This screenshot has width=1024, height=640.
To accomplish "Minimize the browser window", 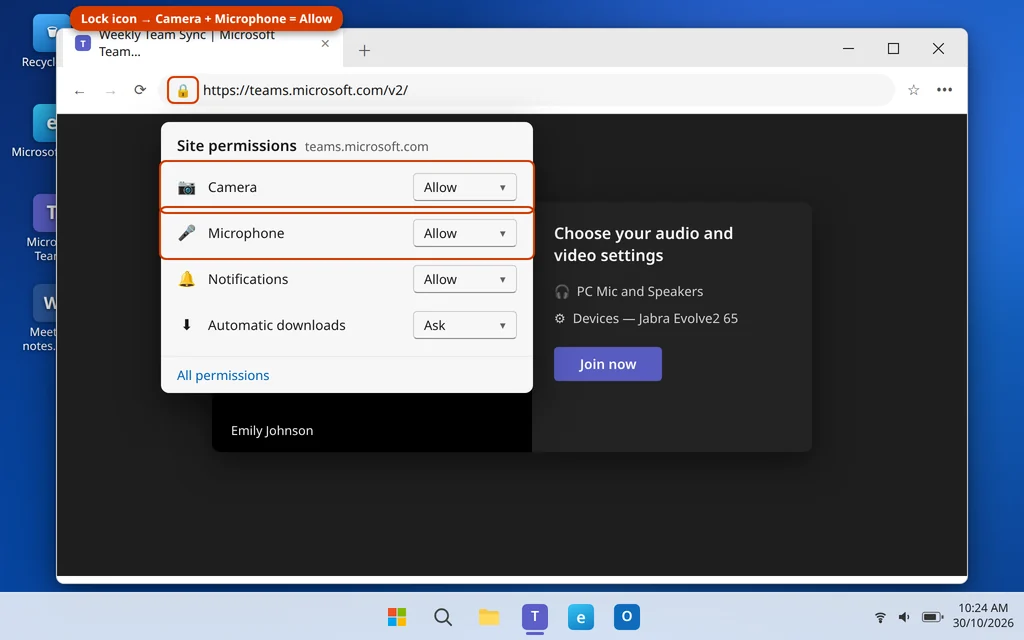I will pyautogui.click(x=848, y=48).
